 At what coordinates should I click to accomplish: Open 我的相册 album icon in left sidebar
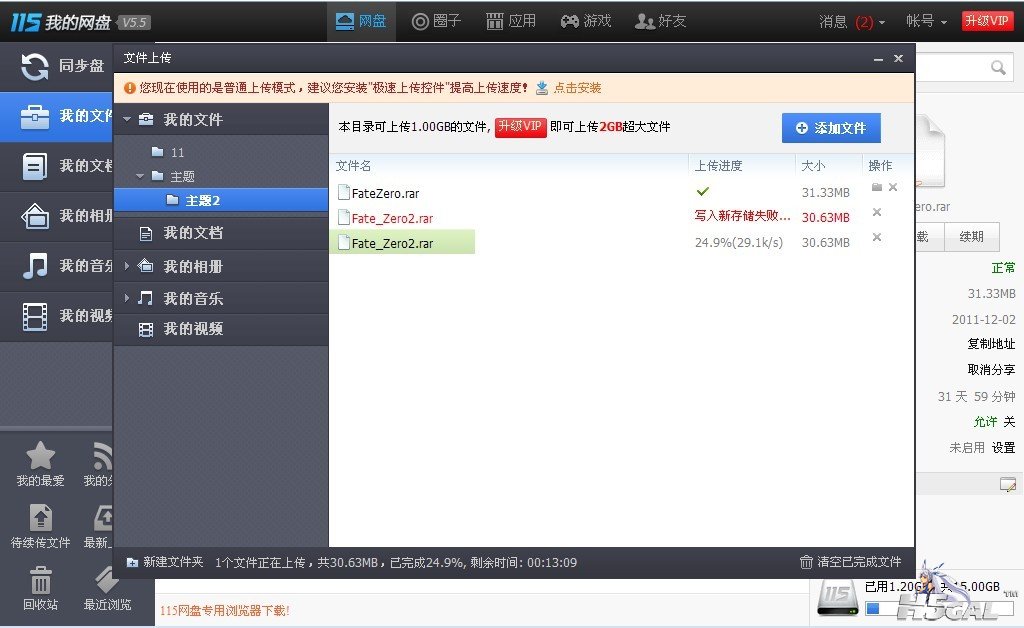click(x=35, y=216)
